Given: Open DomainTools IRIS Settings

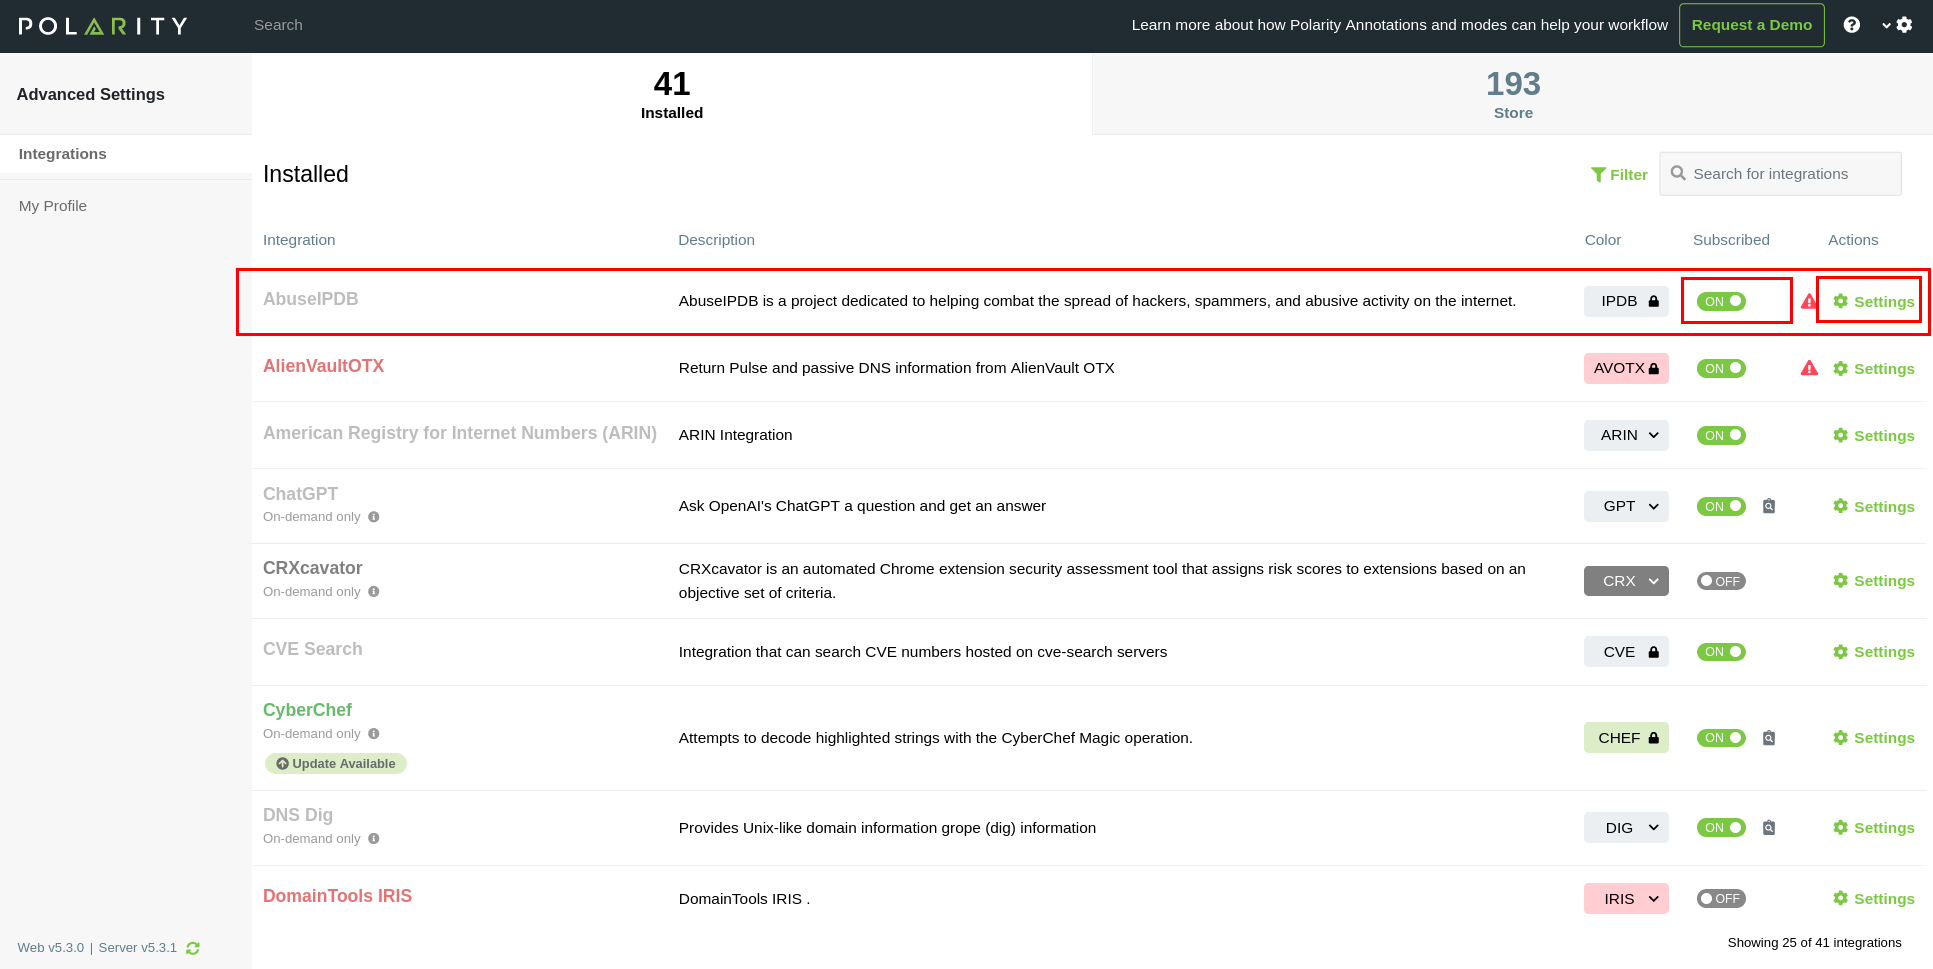Looking at the screenshot, I should coord(1873,899).
